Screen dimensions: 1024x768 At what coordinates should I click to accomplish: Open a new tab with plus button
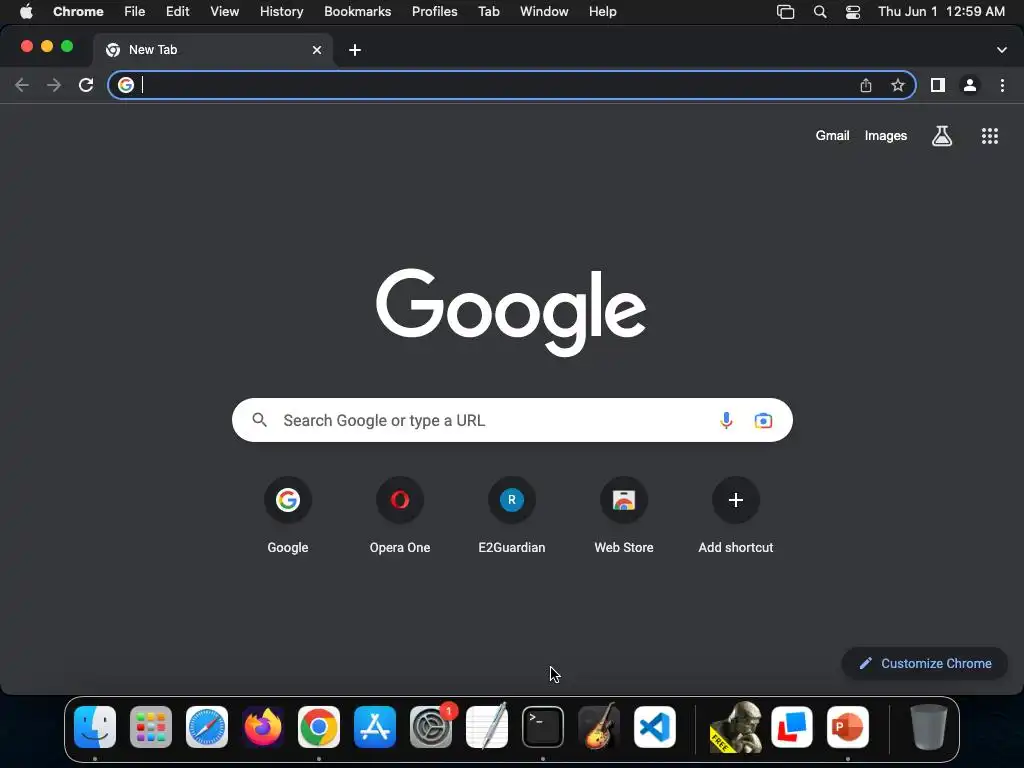click(x=355, y=50)
